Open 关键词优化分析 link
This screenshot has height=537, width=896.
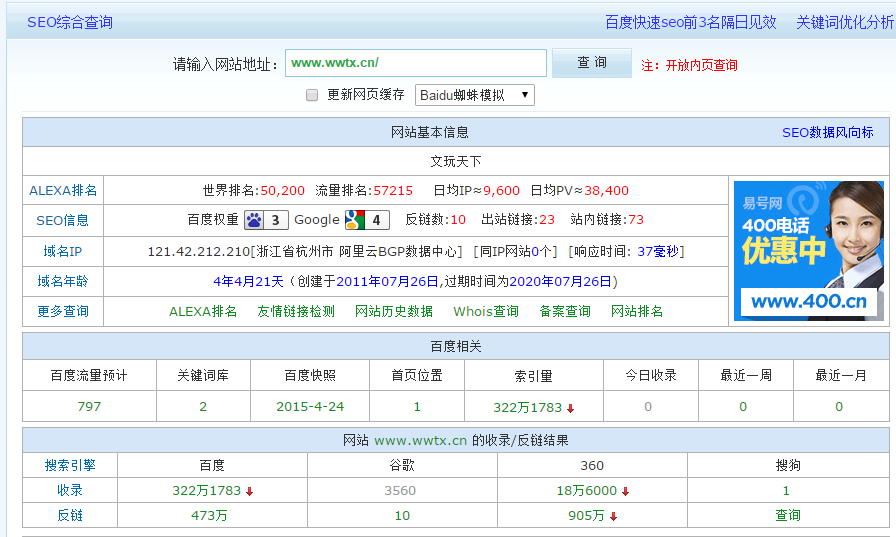pyautogui.click(x=845, y=22)
